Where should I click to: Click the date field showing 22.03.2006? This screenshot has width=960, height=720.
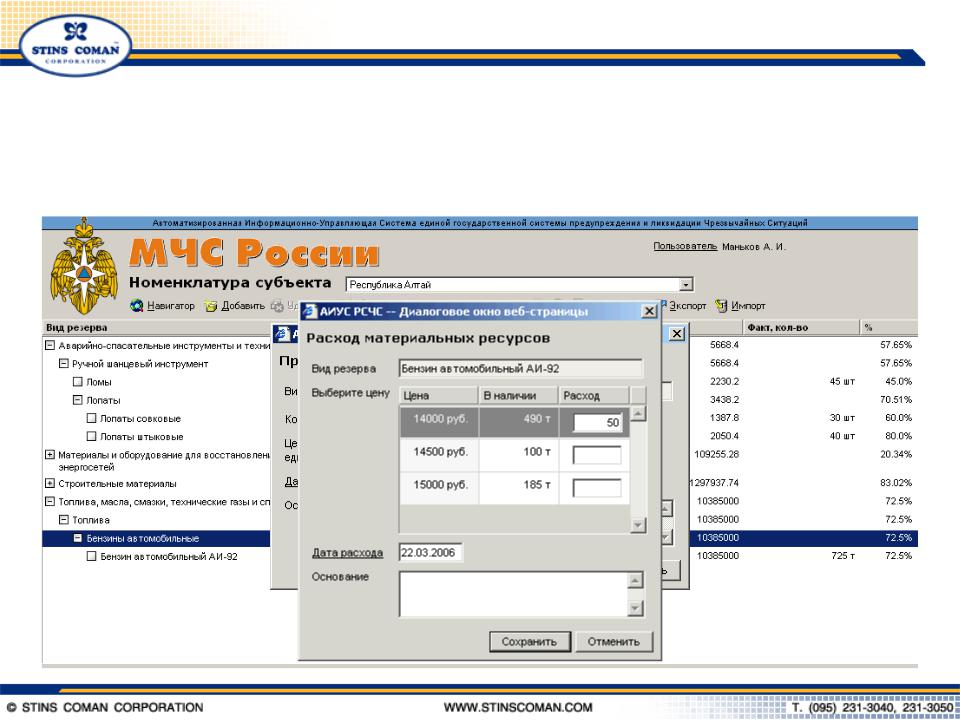pyautogui.click(x=430, y=553)
